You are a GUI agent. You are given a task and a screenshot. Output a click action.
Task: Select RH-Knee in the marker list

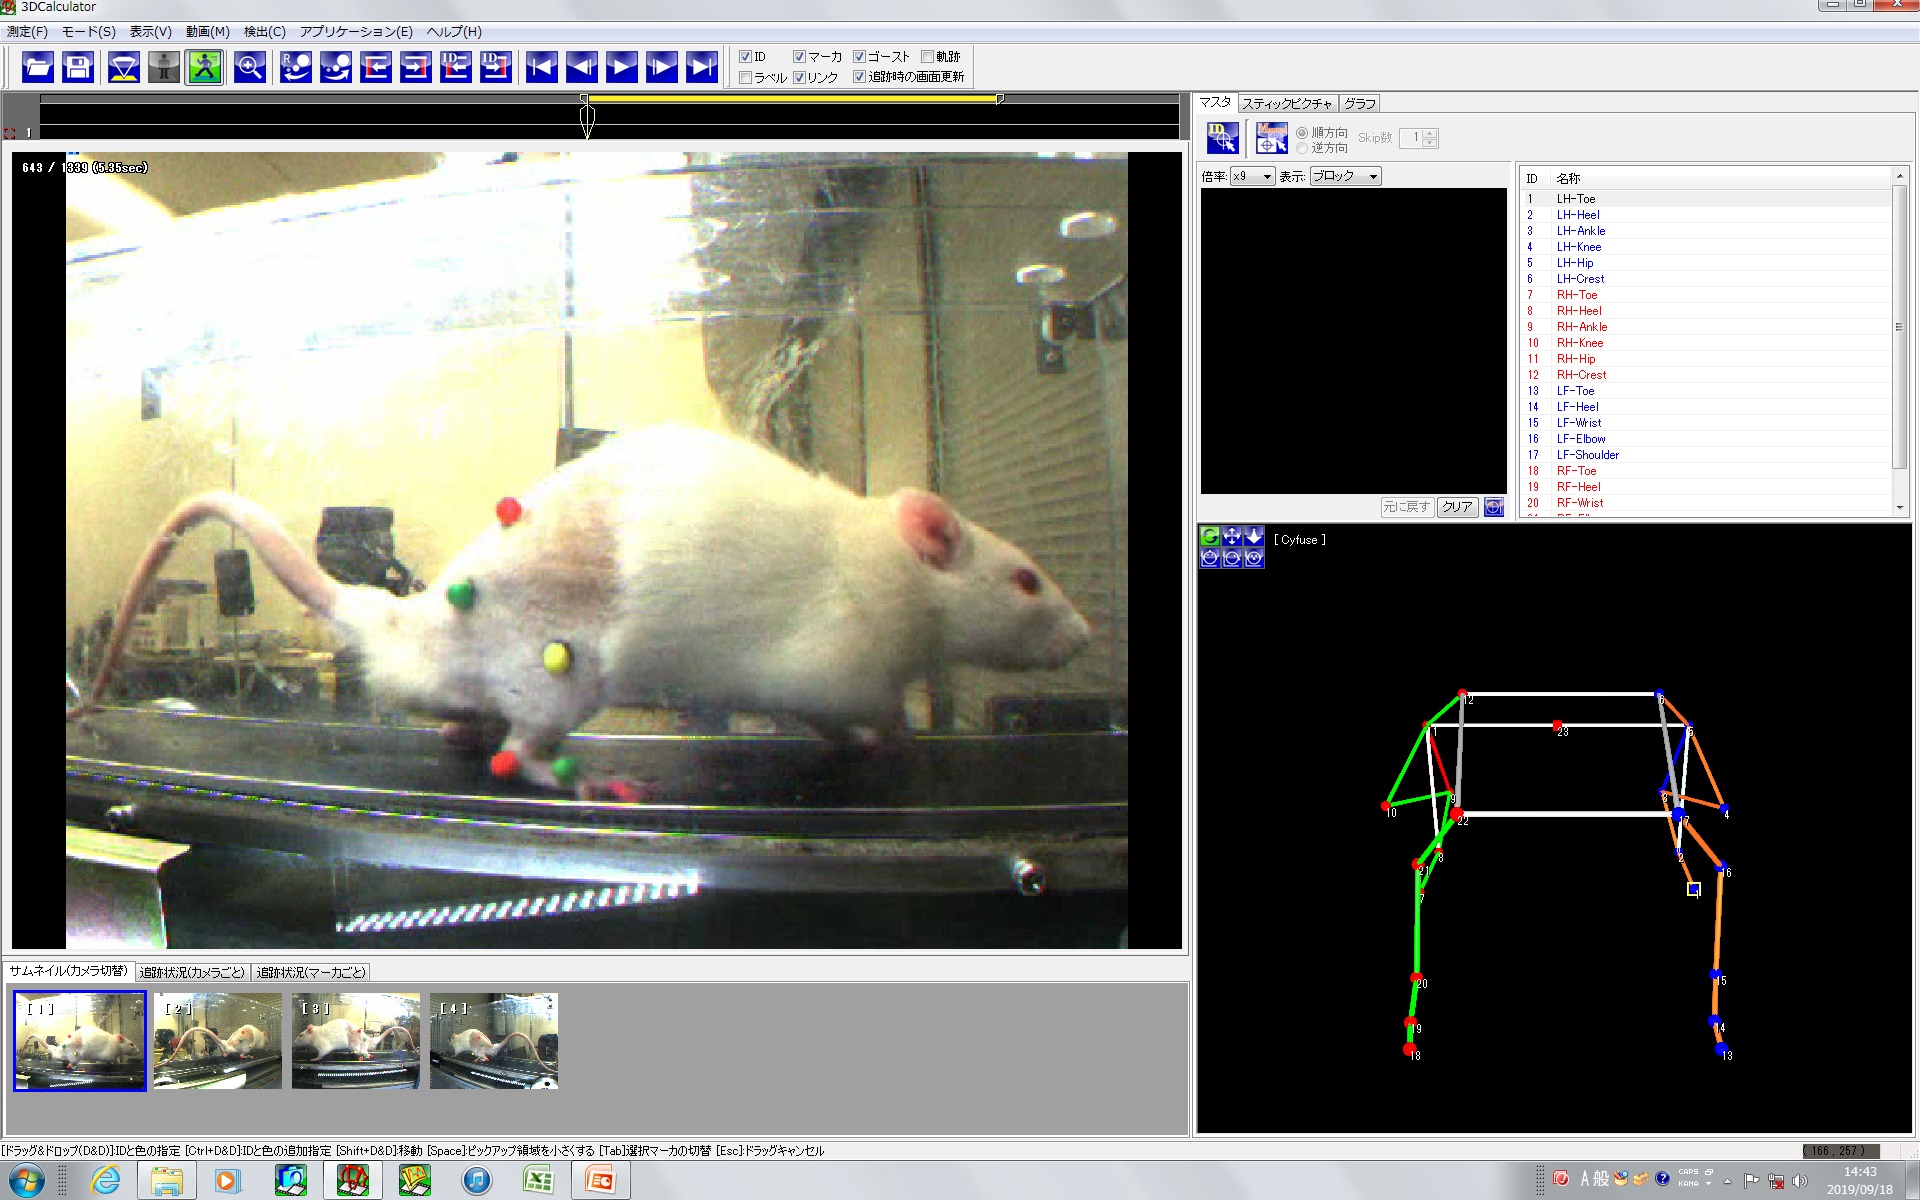click(1579, 343)
